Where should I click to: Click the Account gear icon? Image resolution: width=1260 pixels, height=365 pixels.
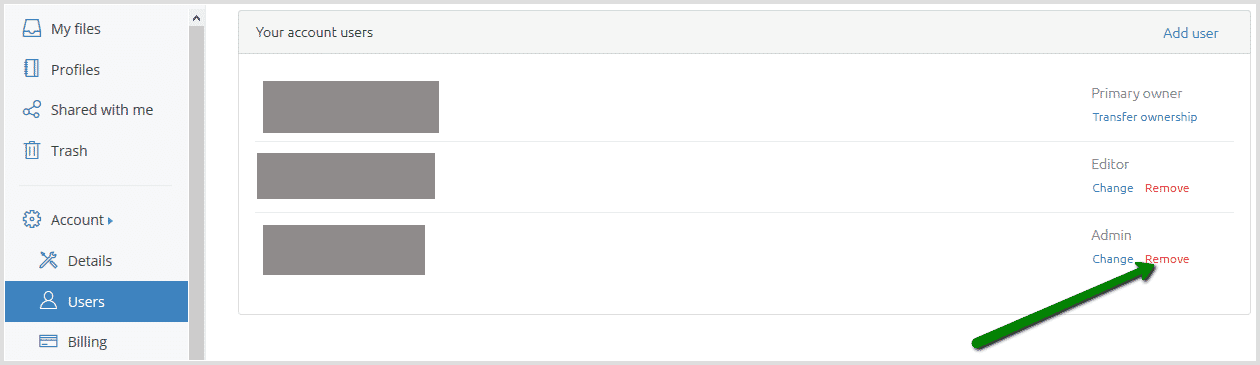point(31,220)
